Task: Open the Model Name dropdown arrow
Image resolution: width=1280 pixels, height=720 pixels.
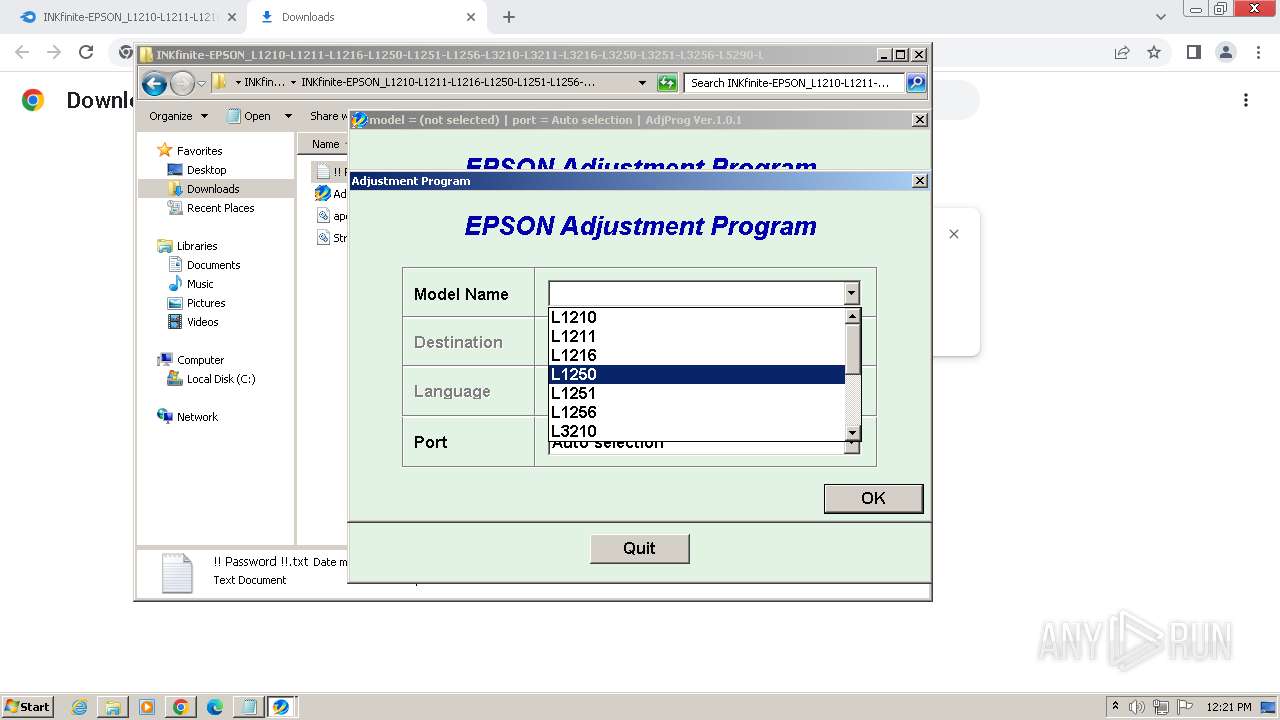Action: tap(851, 293)
